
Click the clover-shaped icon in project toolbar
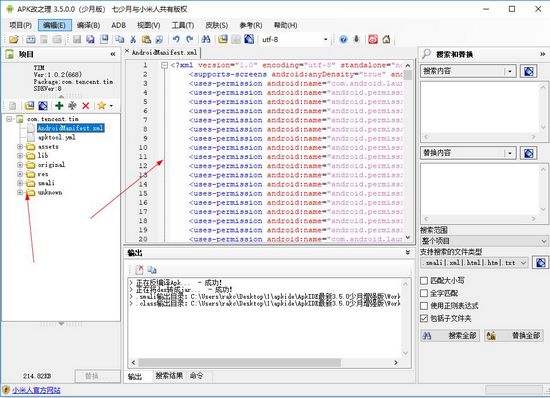pyautogui.click(x=72, y=106)
